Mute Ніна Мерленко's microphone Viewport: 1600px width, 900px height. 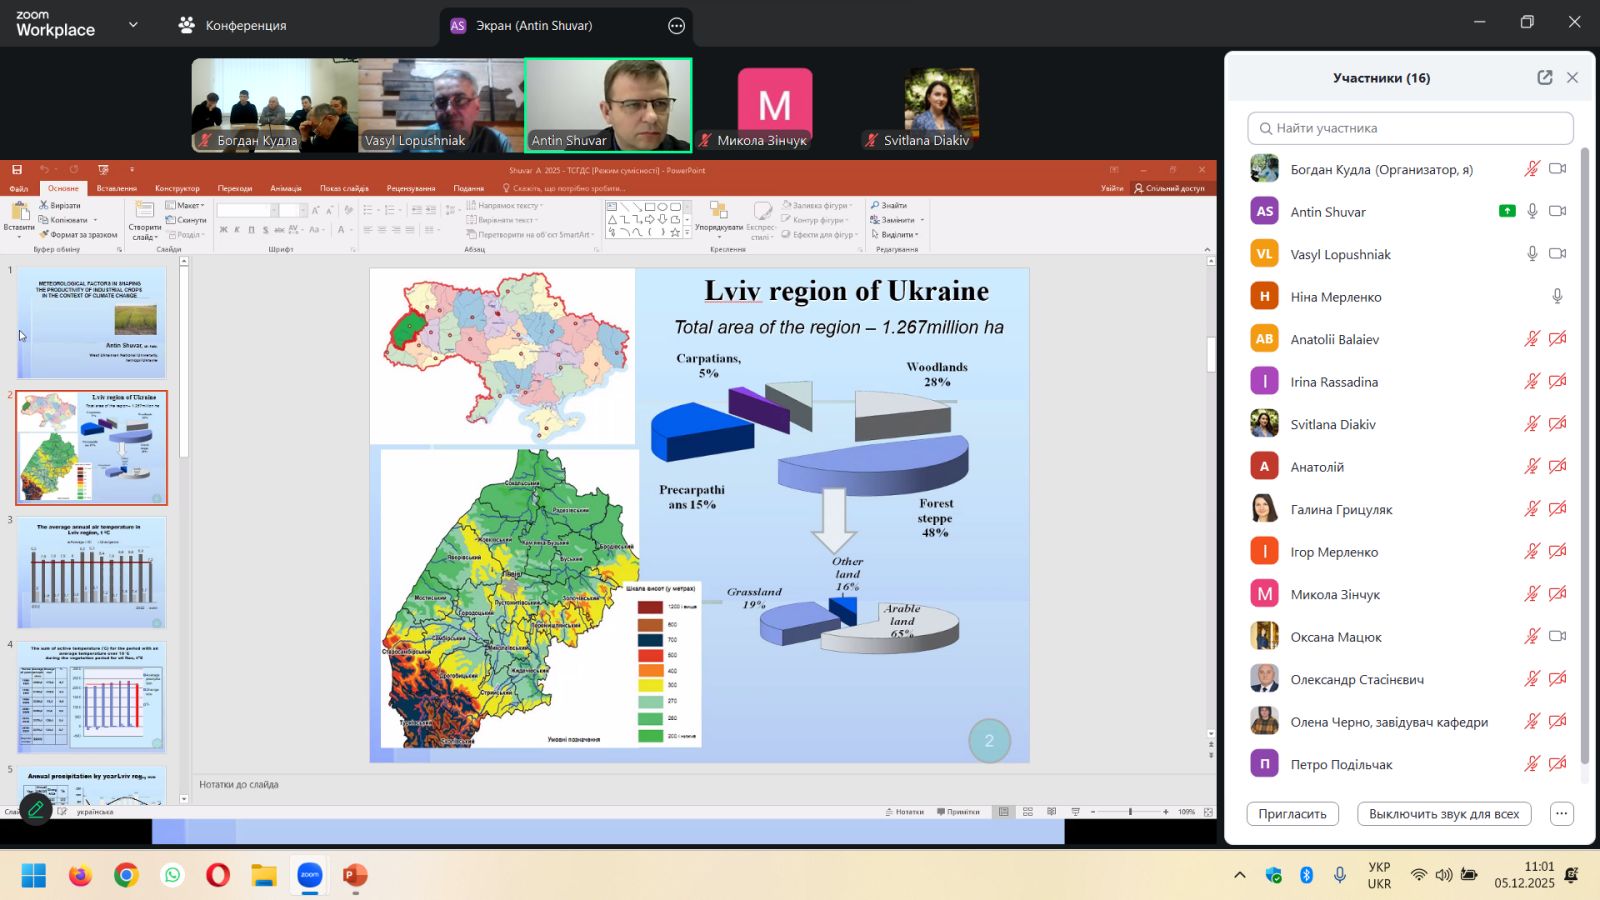click(x=1557, y=296)
